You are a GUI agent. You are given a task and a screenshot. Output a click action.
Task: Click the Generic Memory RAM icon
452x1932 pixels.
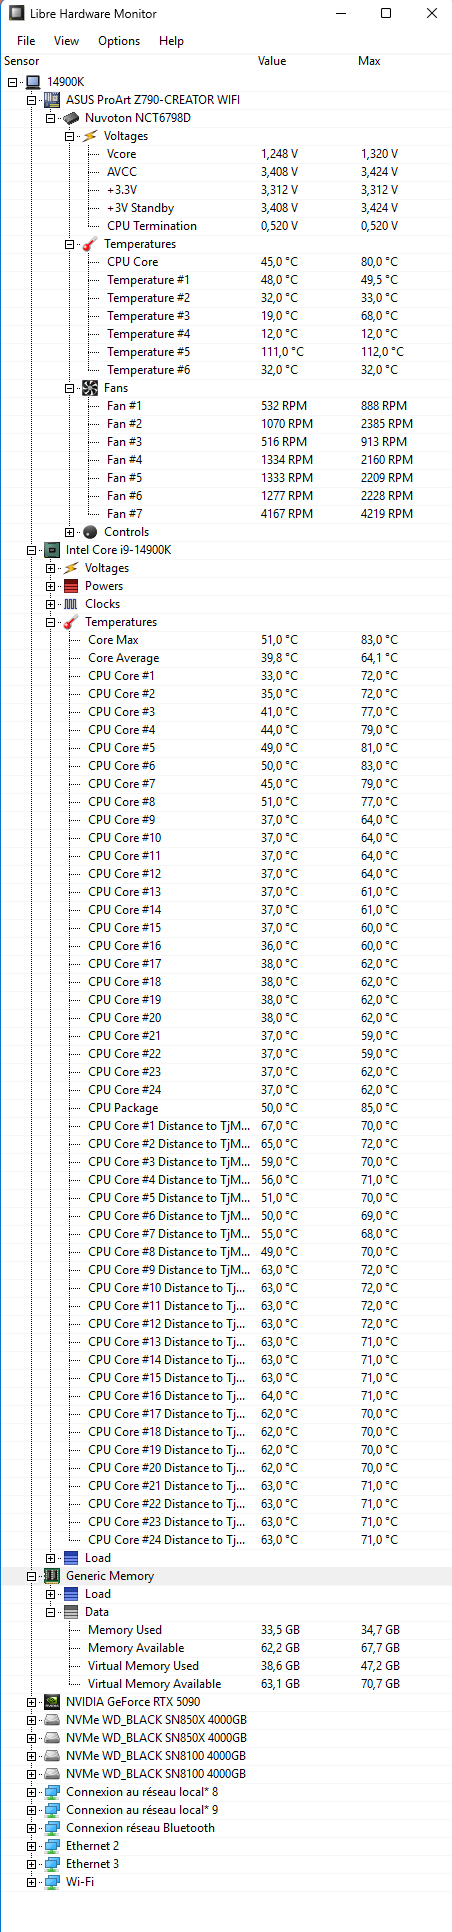pos(52,1576)
